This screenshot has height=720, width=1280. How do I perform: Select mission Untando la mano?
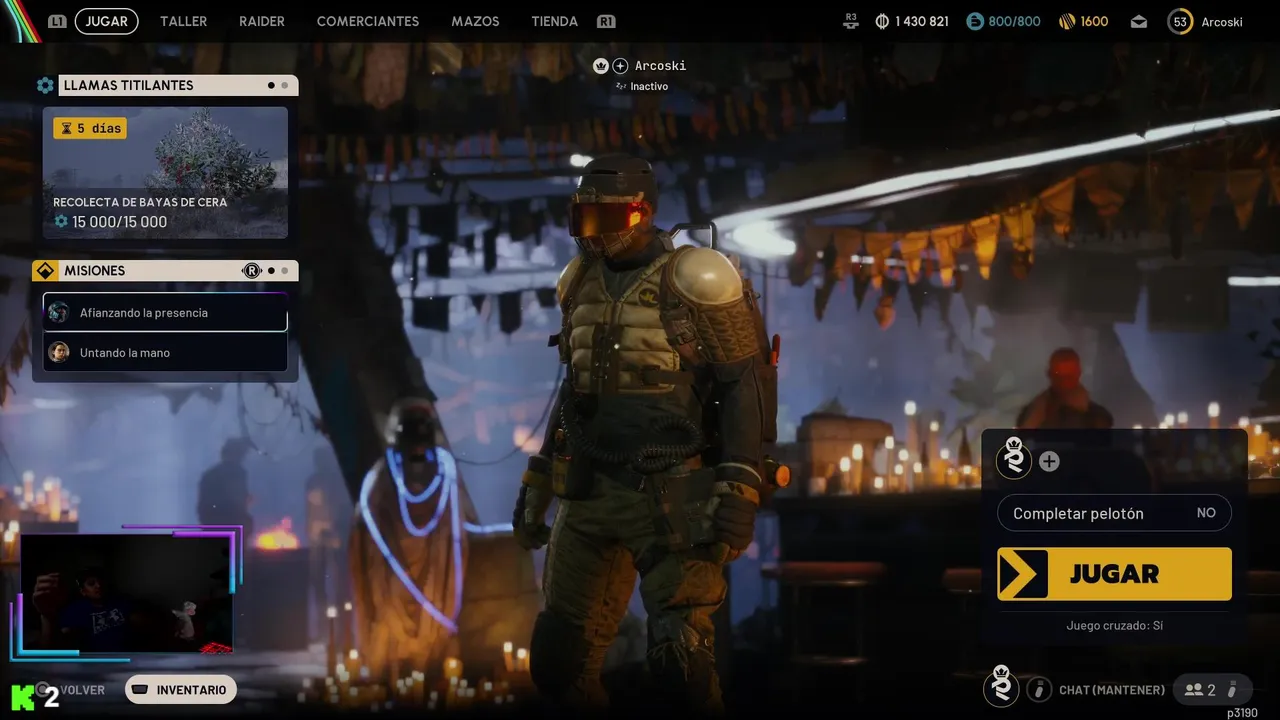click(x=165, y=352)
